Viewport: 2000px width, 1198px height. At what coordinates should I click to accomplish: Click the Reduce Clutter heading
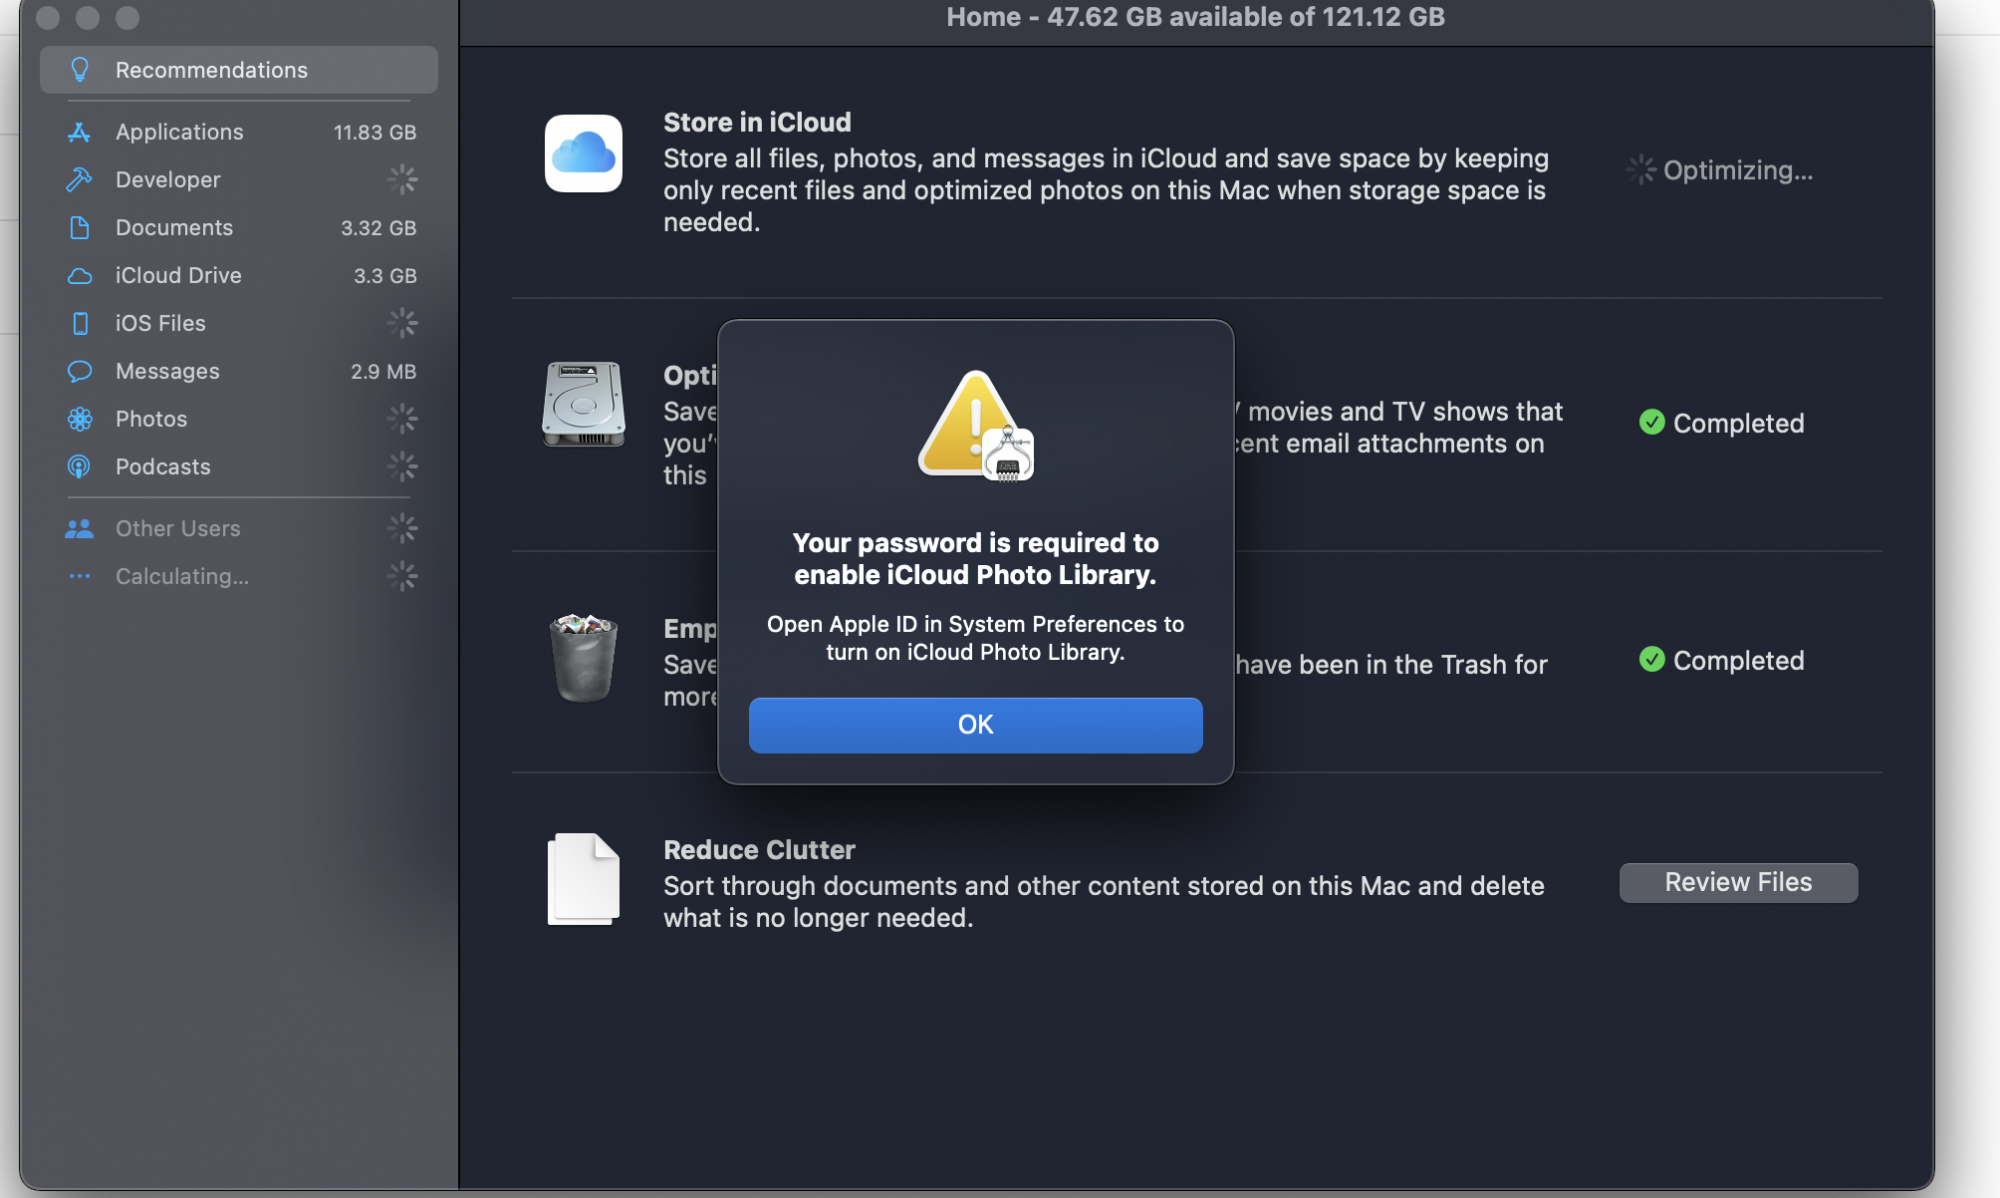(x=759, y=850)
